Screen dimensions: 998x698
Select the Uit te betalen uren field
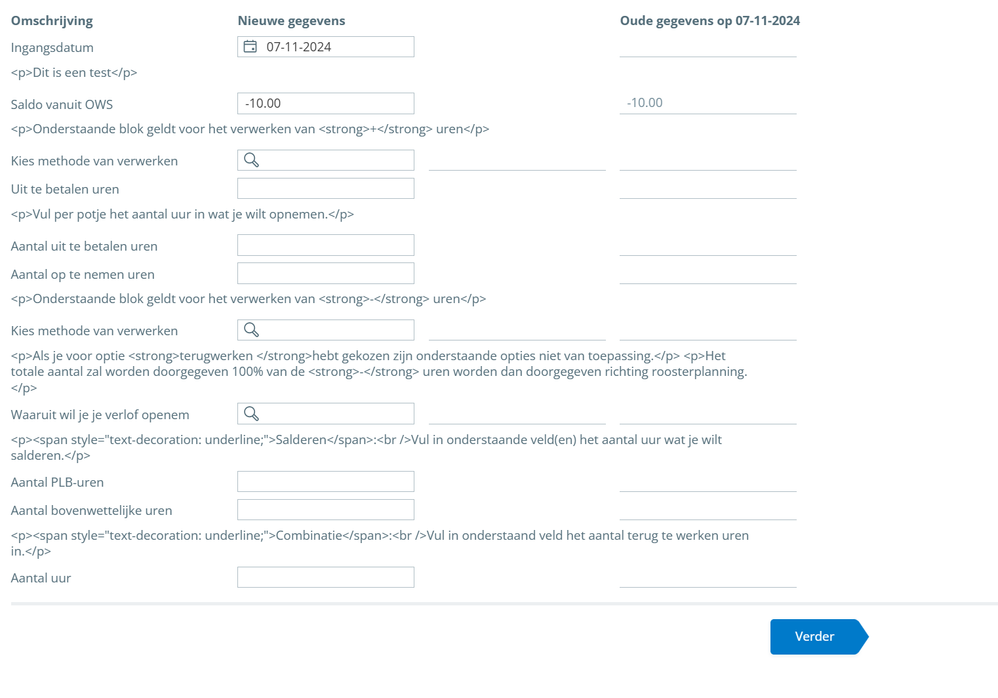pos(326,188)
